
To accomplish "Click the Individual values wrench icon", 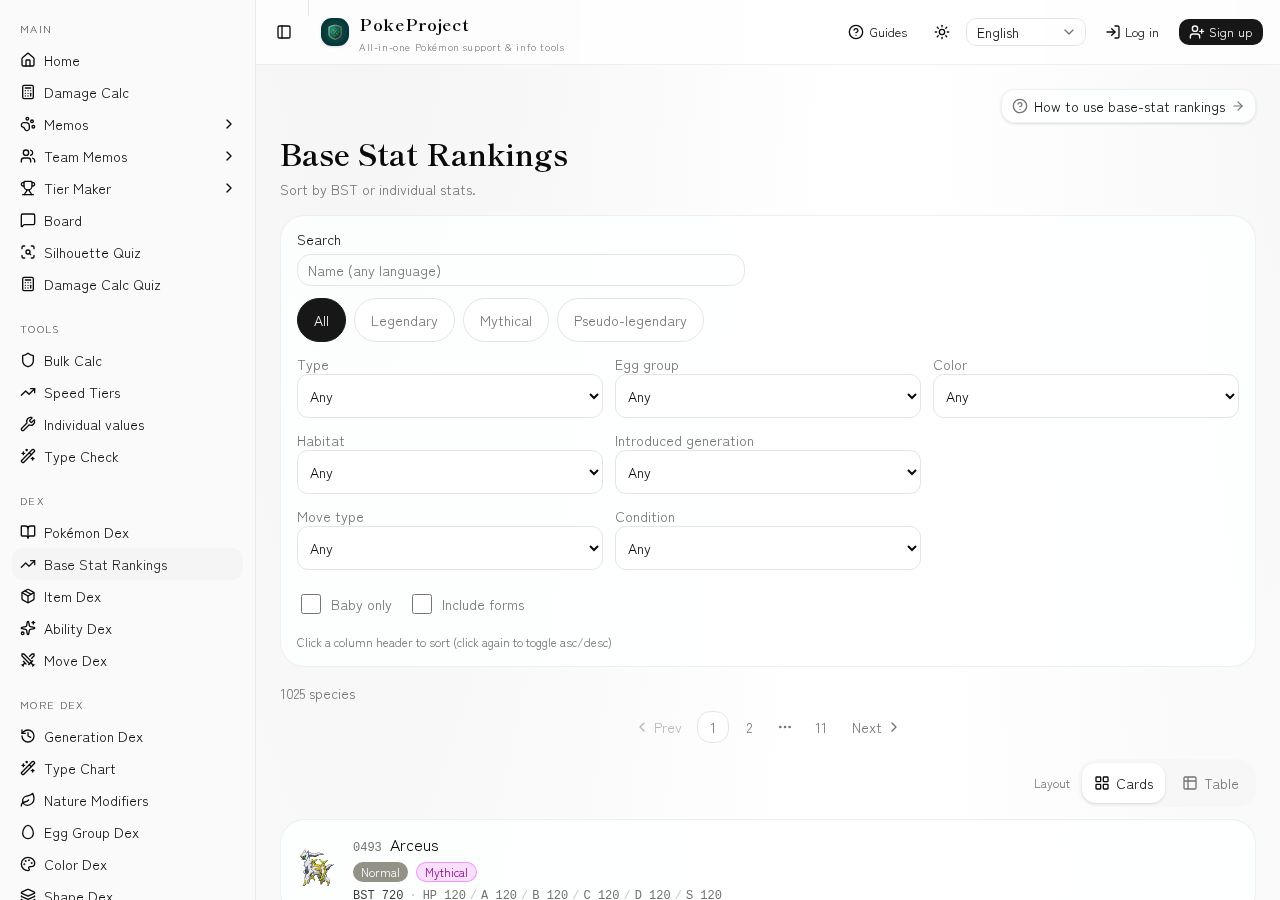I will point(28,424).
